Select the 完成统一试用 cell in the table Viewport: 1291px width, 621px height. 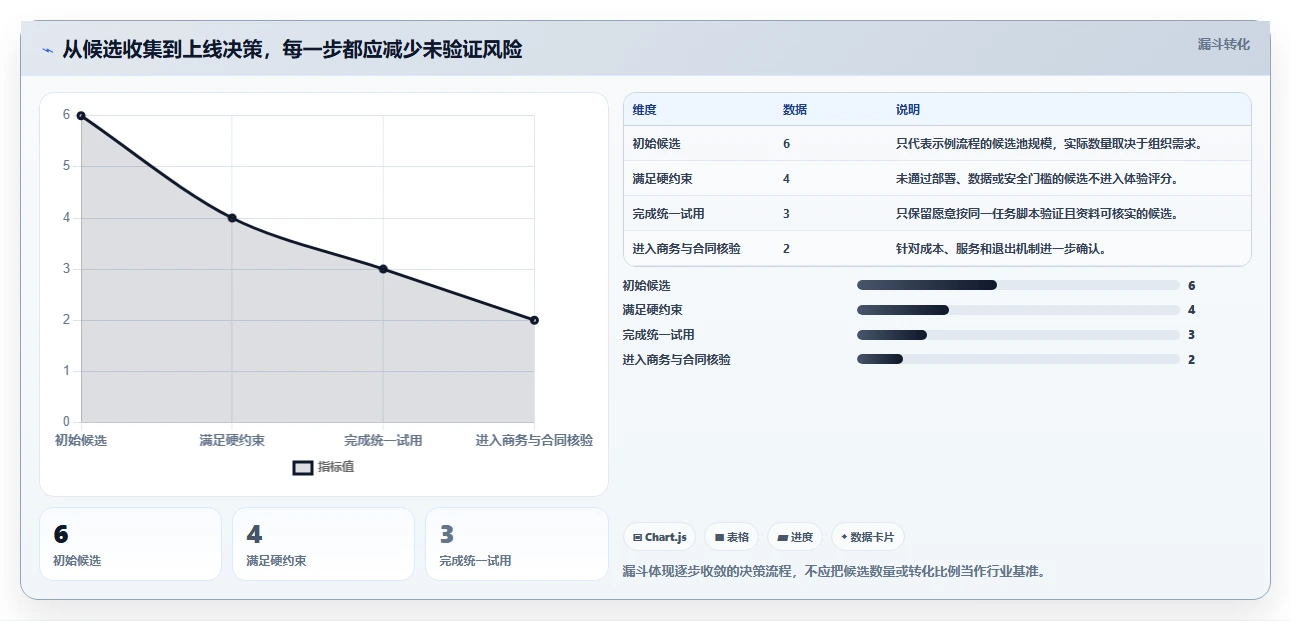(669, 214)
